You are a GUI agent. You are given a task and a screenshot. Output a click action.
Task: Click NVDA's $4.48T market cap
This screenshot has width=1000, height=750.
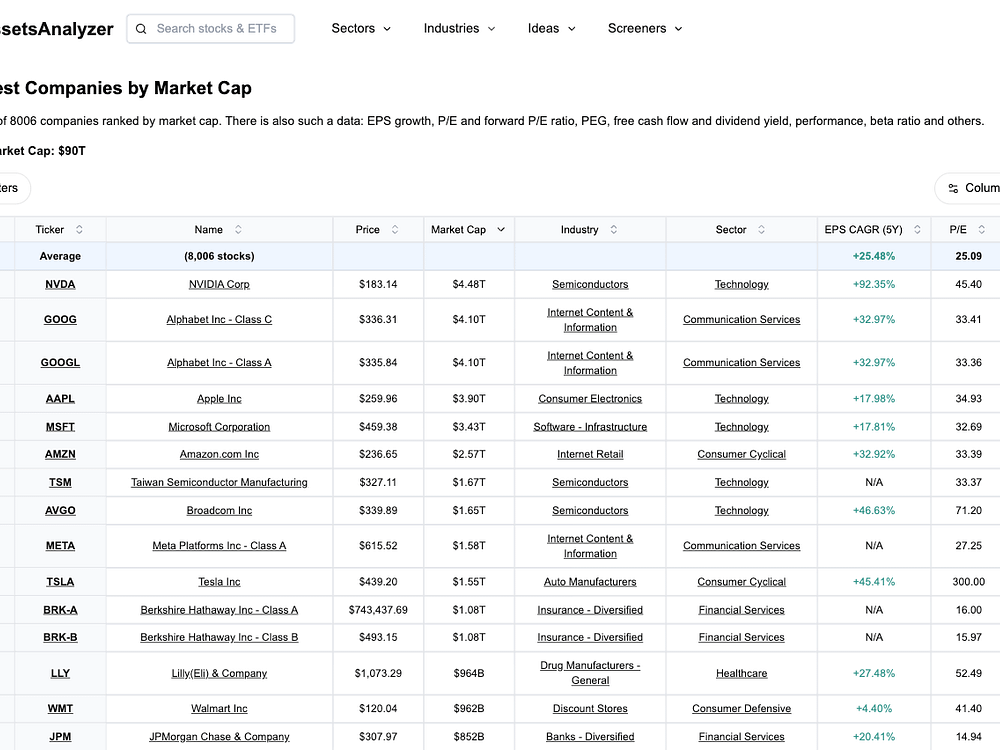[x=469, y=284]
